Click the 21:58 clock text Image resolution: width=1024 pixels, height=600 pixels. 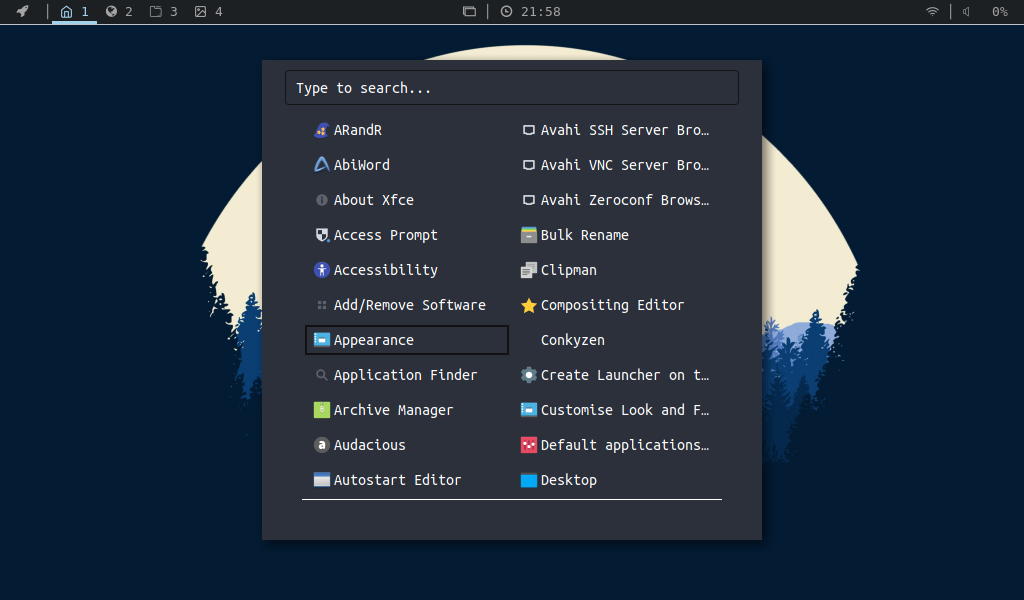pyautogui.click(x=541, y=12)
